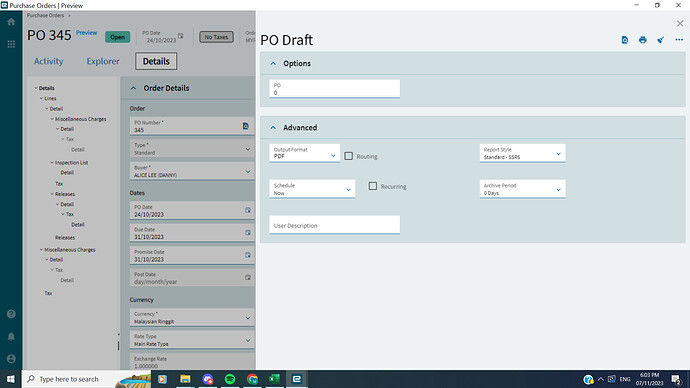Open Excel from the taskbar
The image size is (690, 388).
coord(274,379)
